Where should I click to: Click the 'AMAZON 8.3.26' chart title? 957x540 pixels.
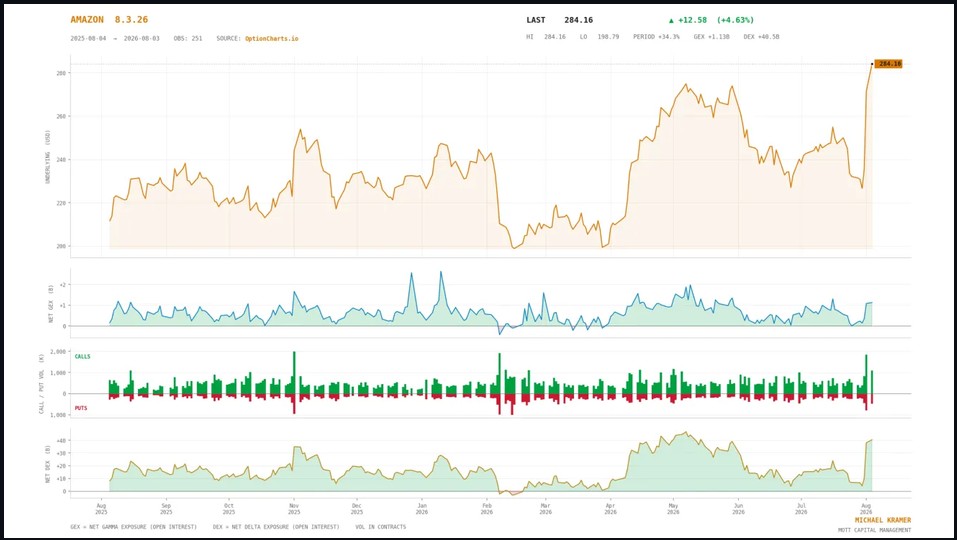(x=109, y=20)
